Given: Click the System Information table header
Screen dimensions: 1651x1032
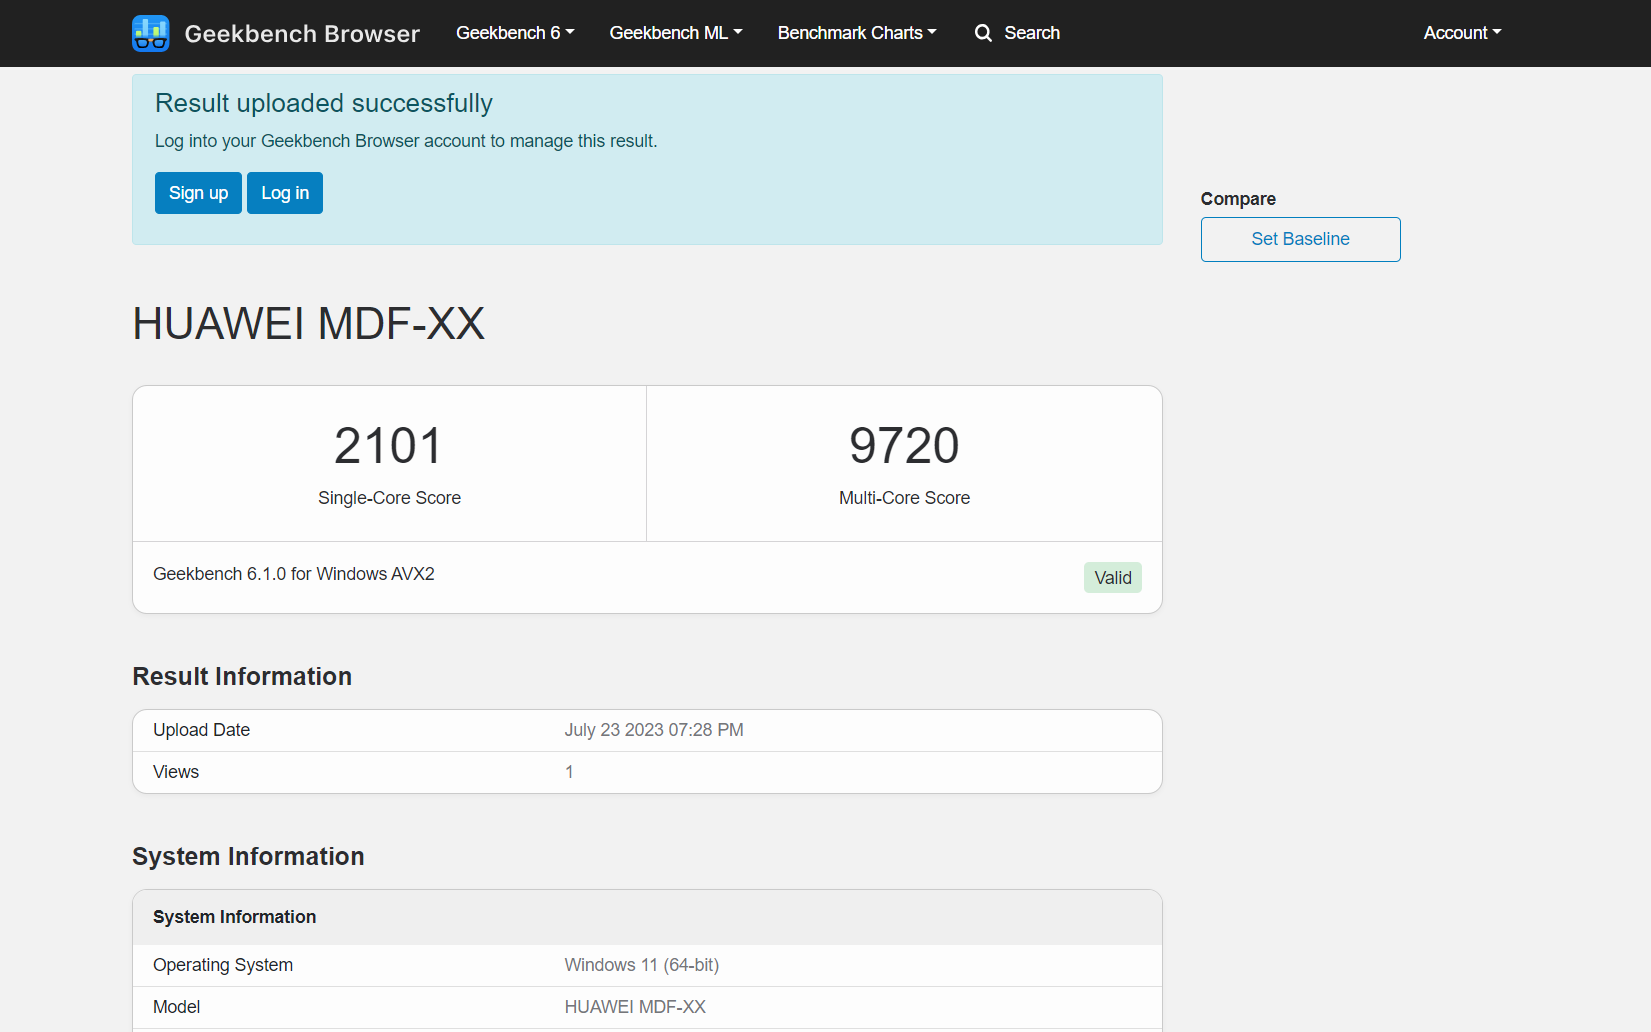Looking at the screenshot, I should click(x=647, y=917).
